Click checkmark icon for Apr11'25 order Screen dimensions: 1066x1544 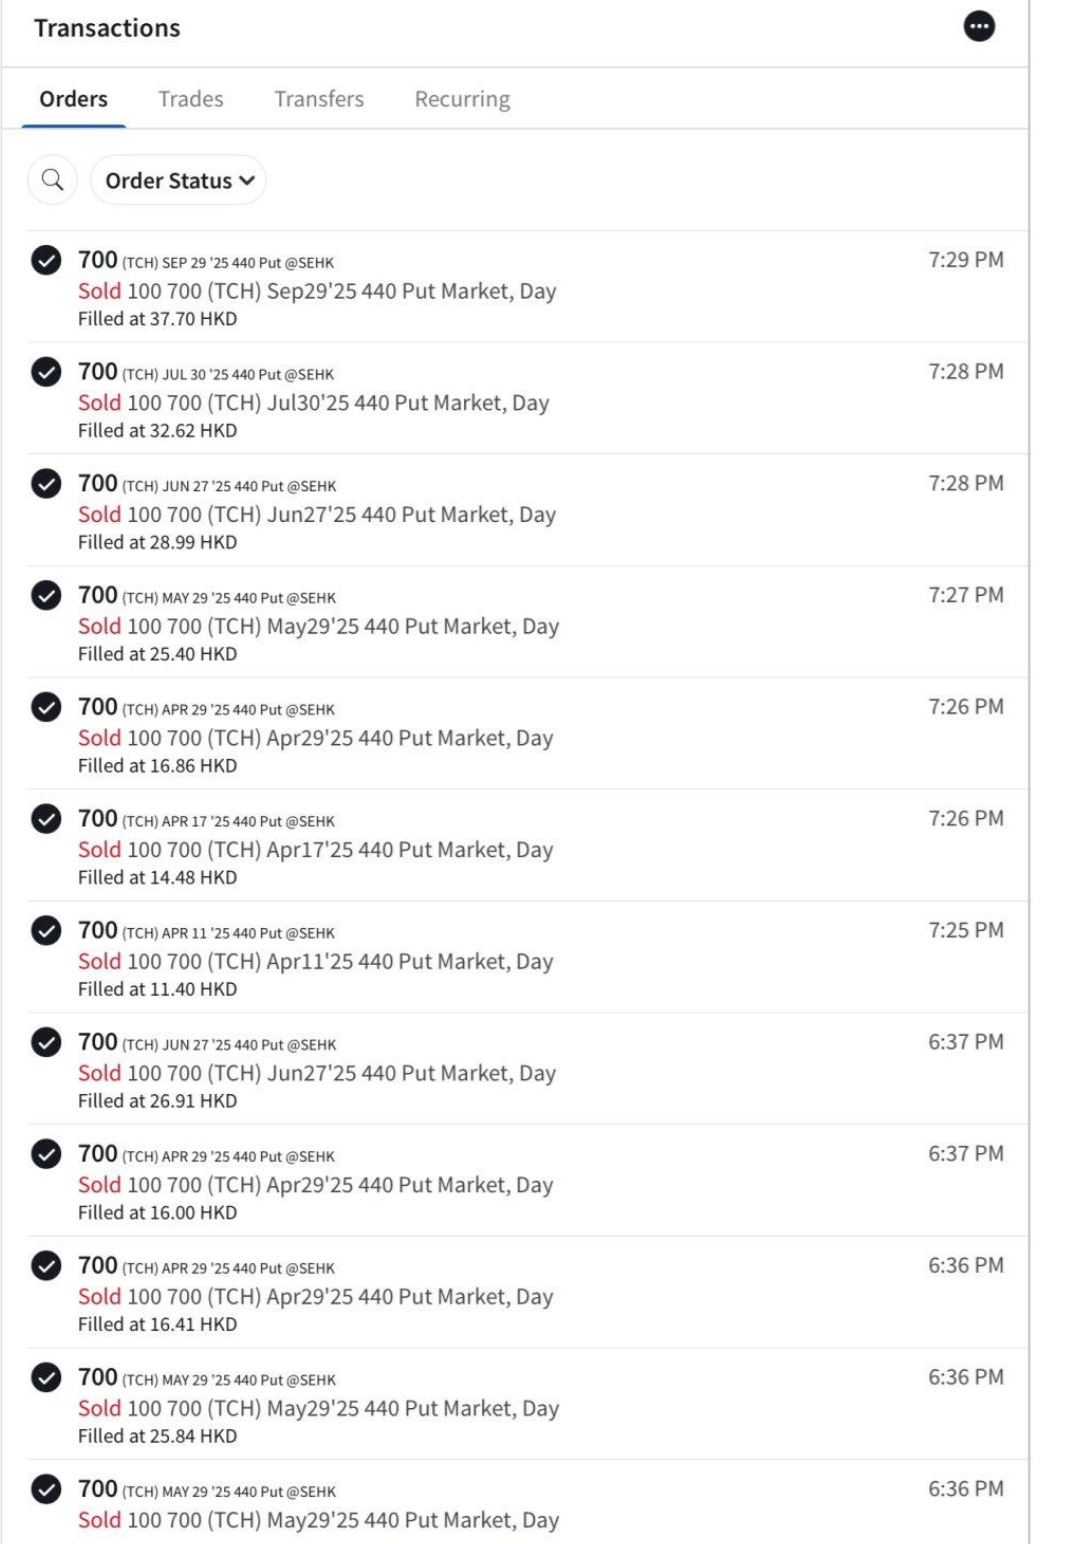point(46,931)
